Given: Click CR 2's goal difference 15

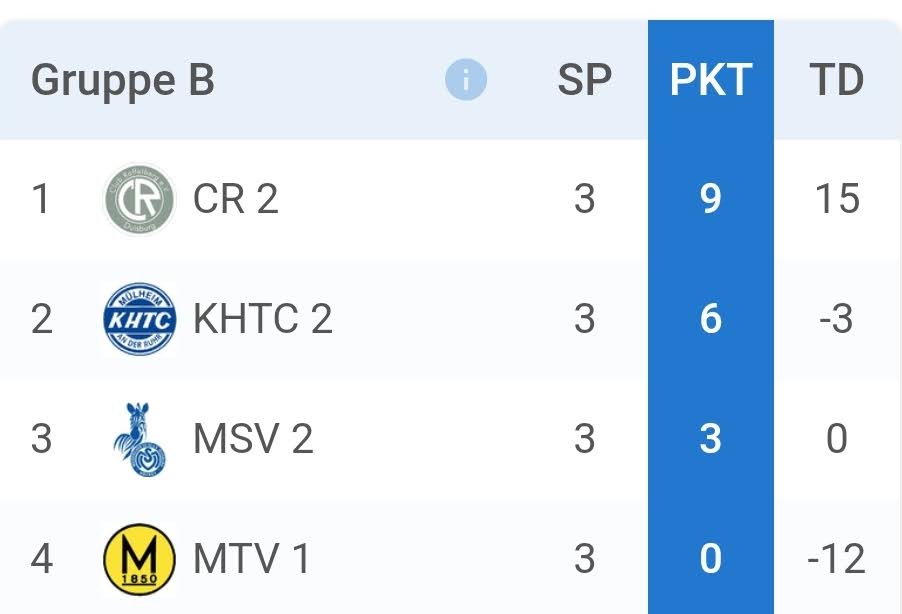Looking at the screenshot, I should click(x=836, y=199).
